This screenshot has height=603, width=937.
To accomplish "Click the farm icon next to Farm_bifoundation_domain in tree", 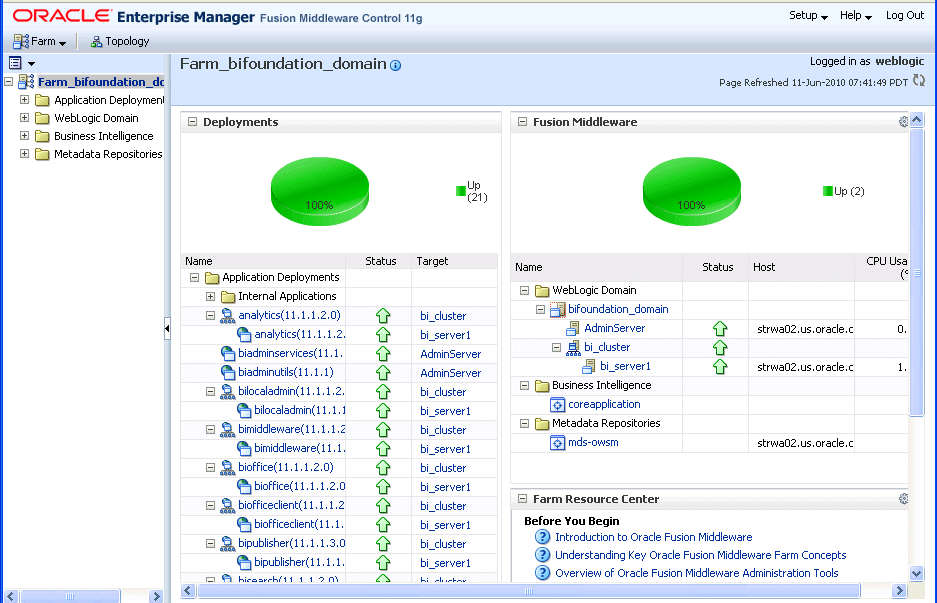I will 28,81.
